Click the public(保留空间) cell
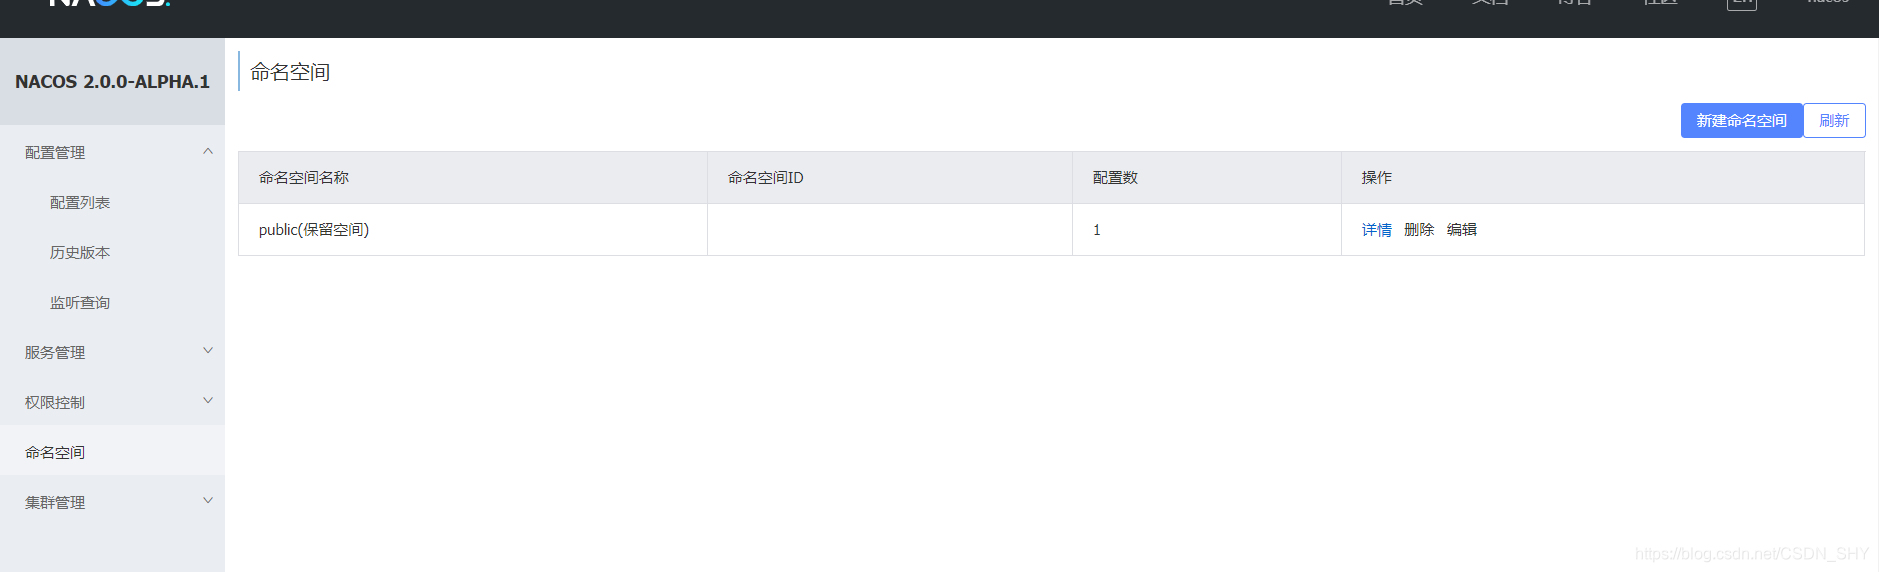 point(473,230)
